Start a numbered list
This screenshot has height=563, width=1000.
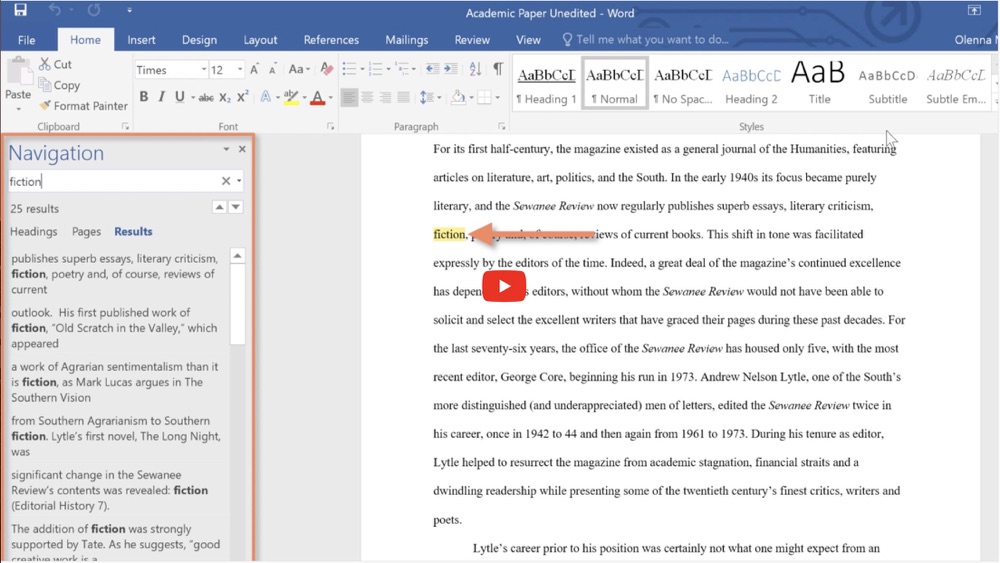375,69
